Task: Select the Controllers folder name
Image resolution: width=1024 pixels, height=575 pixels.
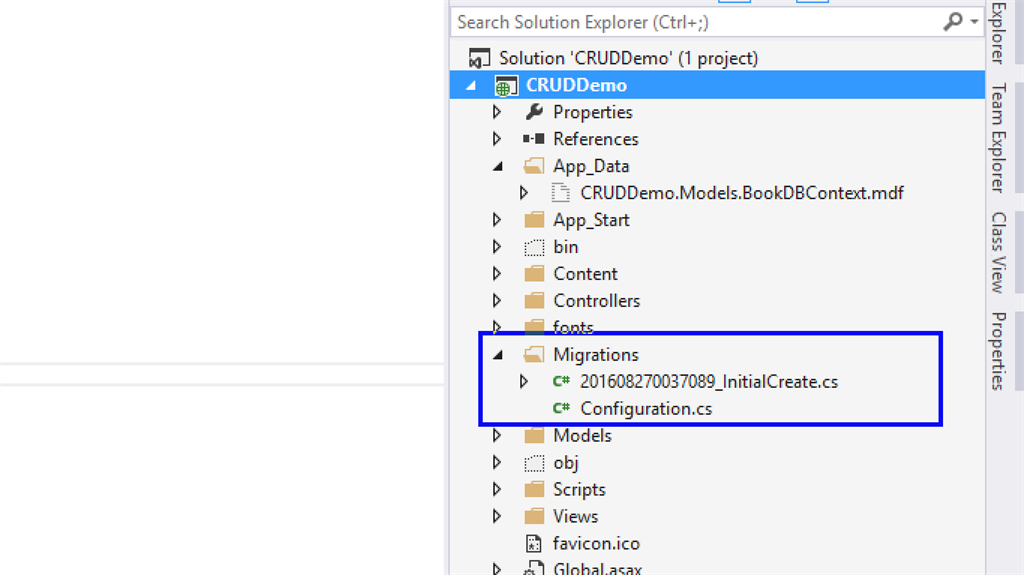Action: point(596,301)
